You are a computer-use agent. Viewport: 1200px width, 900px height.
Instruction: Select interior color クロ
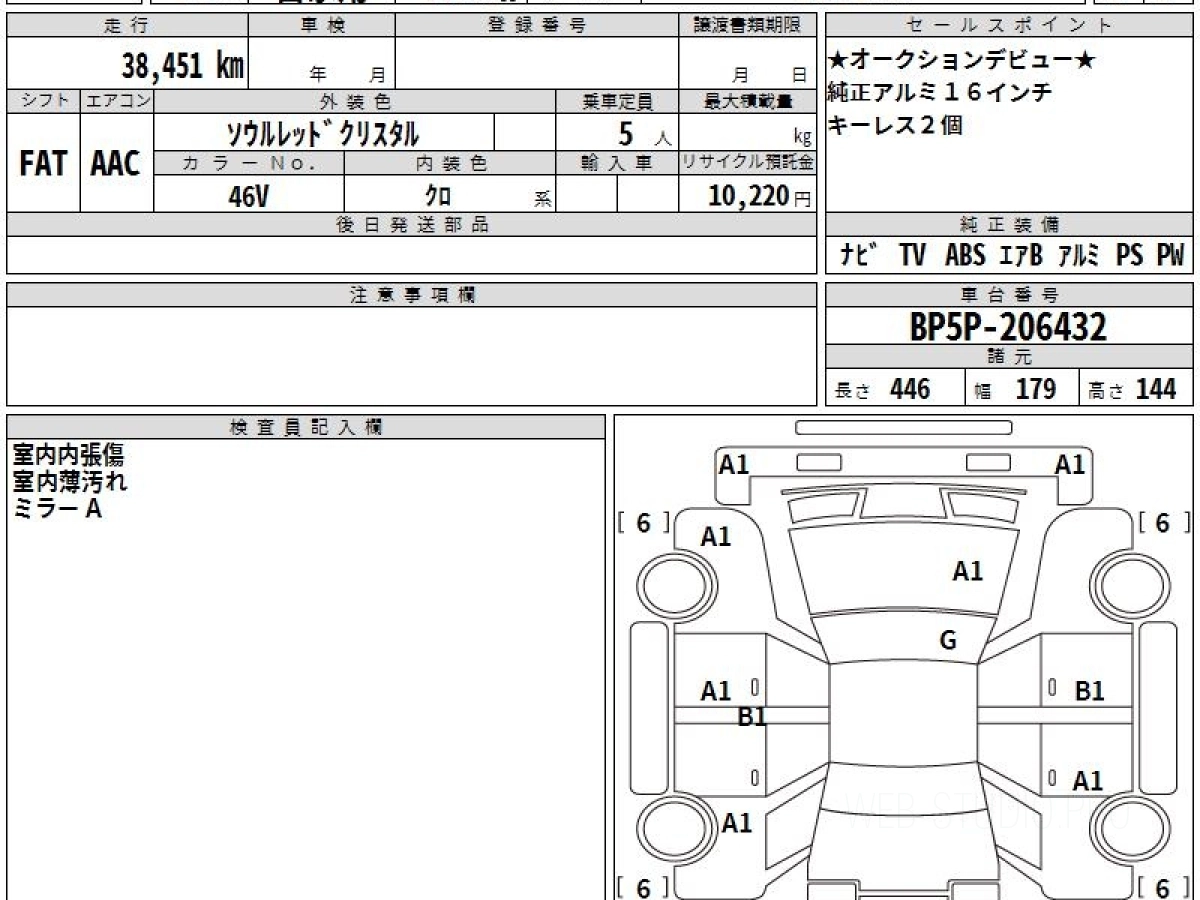point(438,196)
